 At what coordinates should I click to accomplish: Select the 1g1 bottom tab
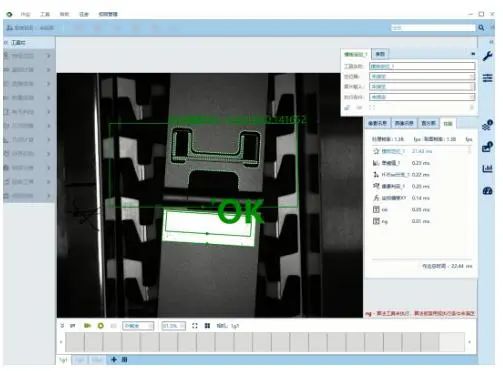pos(63,360)
